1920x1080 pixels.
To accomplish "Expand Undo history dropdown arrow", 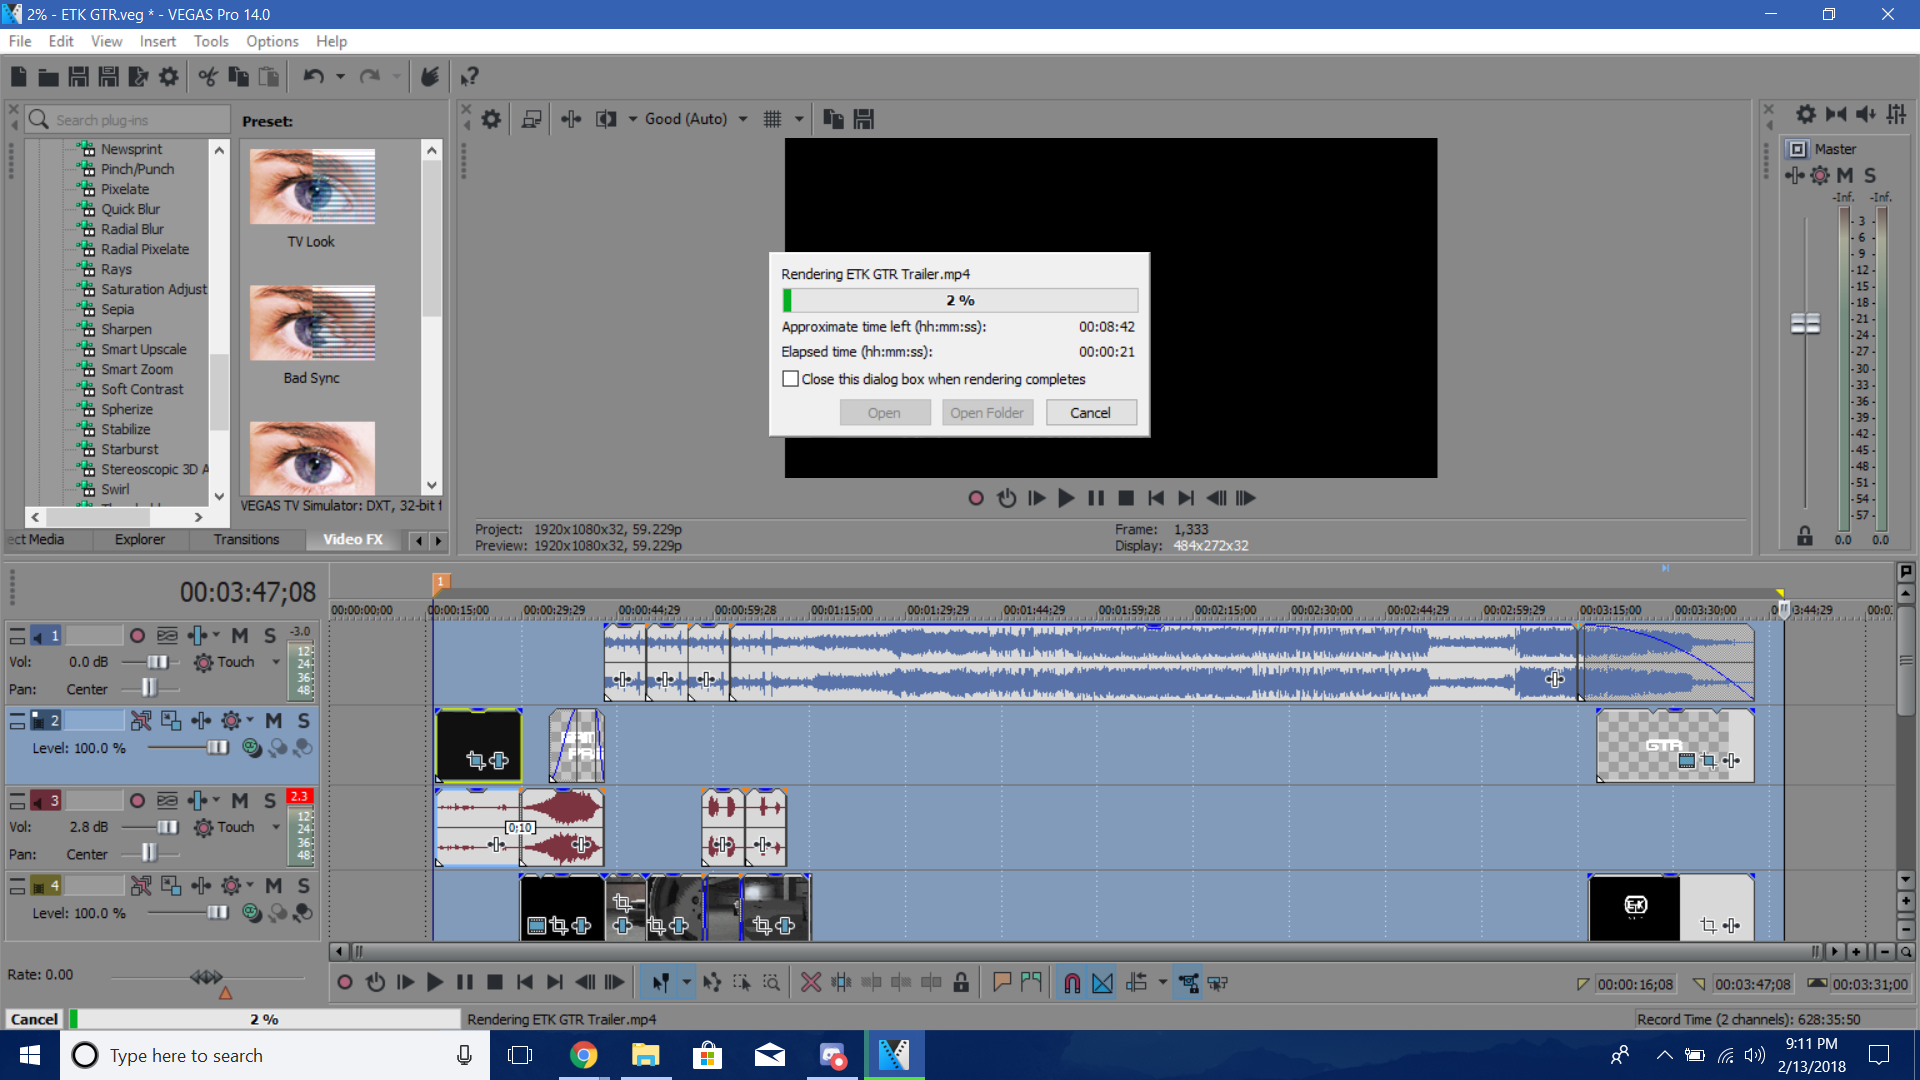I will [340, 77].
